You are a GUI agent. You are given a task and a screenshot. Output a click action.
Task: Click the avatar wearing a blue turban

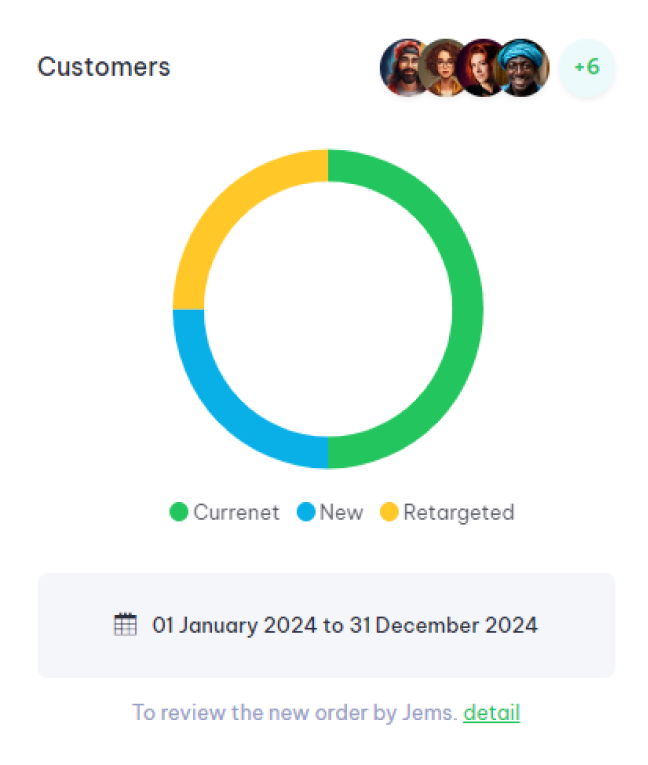point(524,68)
